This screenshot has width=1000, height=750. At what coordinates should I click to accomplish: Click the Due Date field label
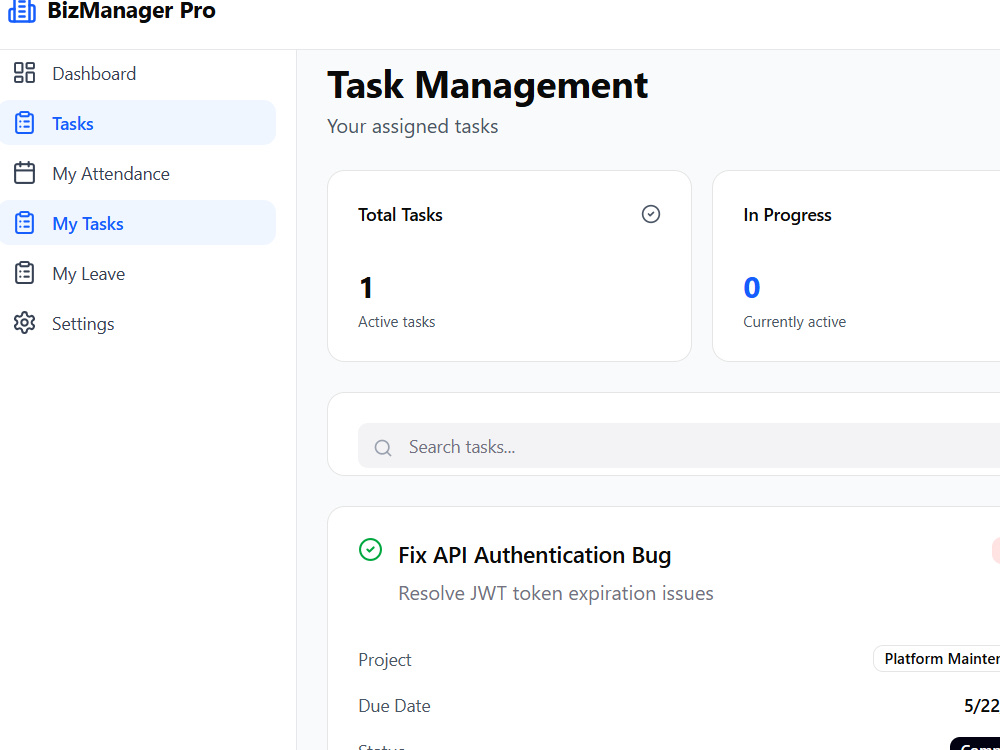point(394,705)
